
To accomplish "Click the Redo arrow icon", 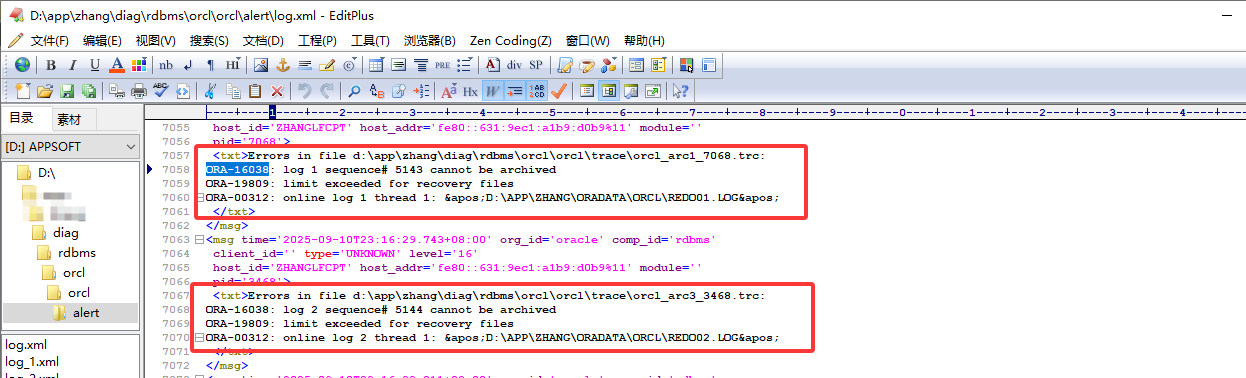I will [326, 91].
